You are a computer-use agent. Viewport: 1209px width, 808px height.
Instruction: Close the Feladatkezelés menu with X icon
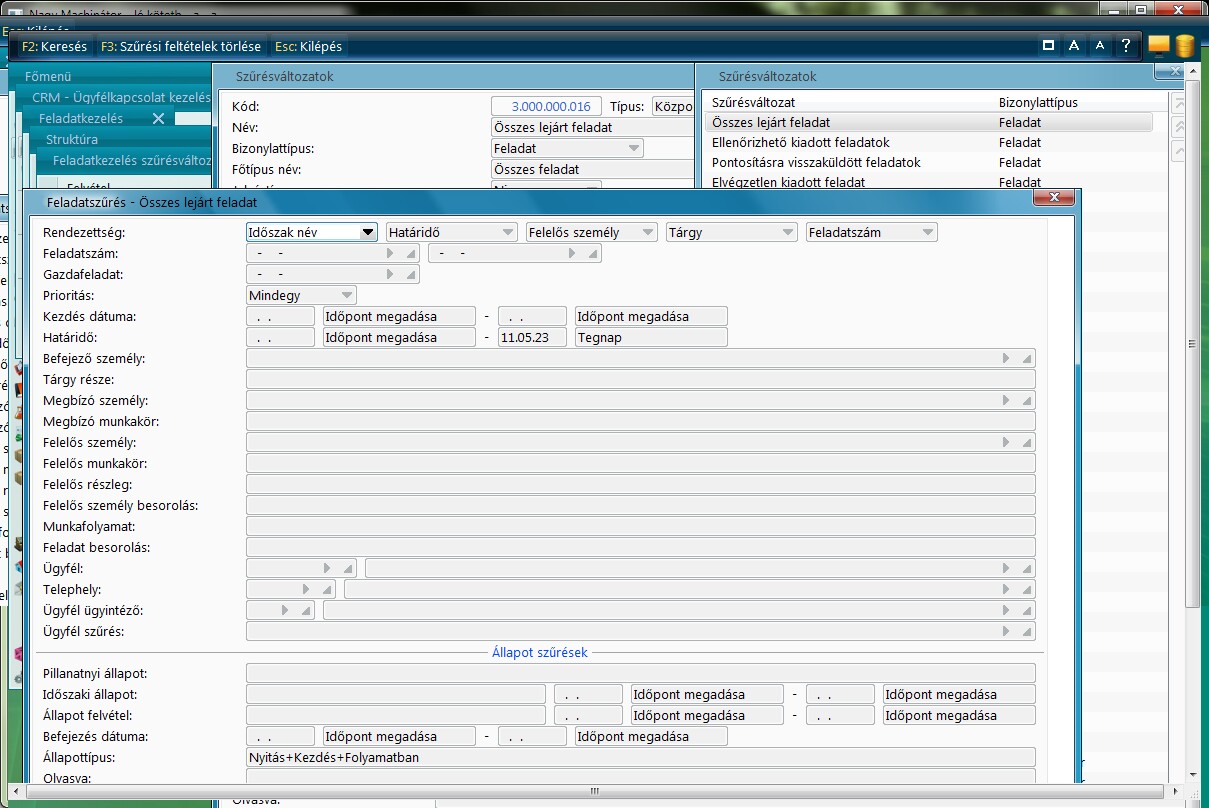click(x=158, y=118)
